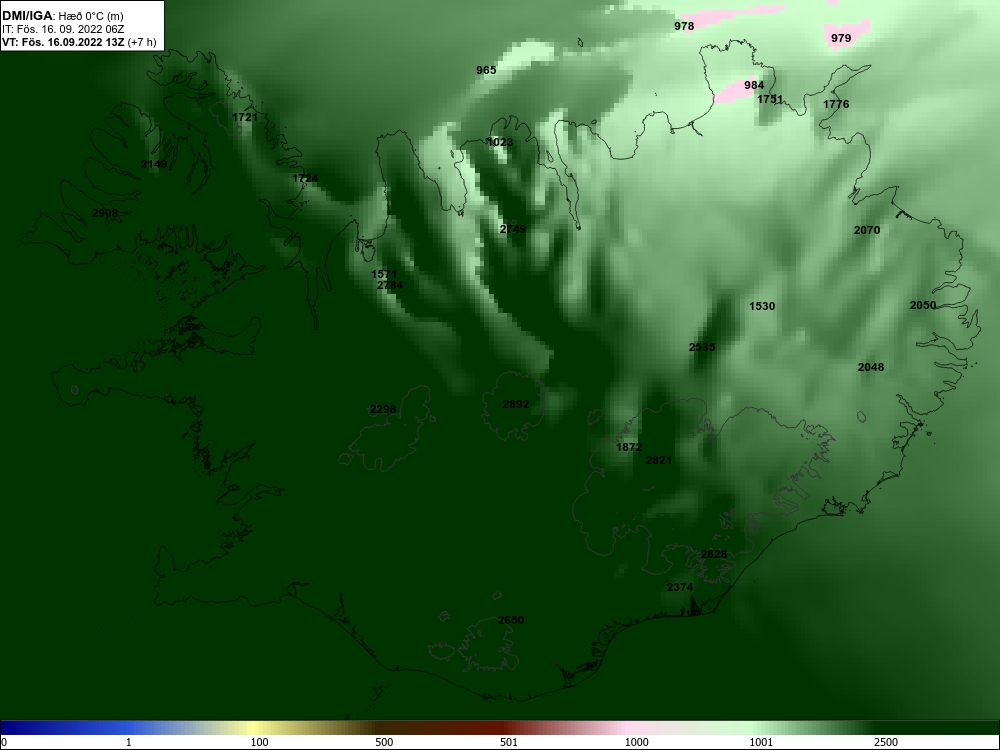Viewport: 1000px width, 750px height.
Task: Click the DMI/IGA Hæð 0°C title text
Action: 63,16
